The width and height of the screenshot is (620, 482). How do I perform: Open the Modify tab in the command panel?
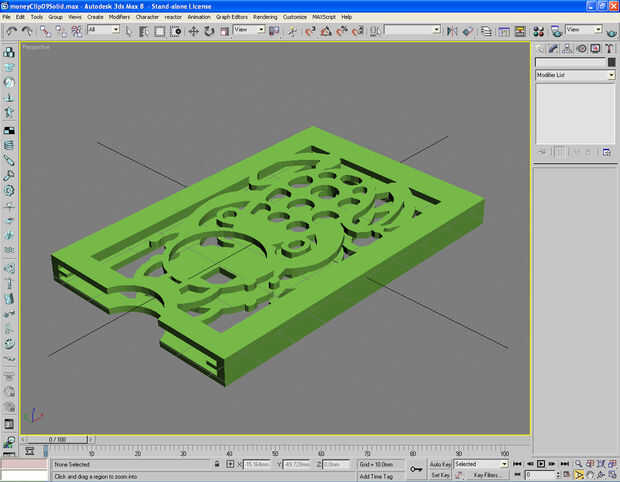pyautogui.click(x=554, y=48)
